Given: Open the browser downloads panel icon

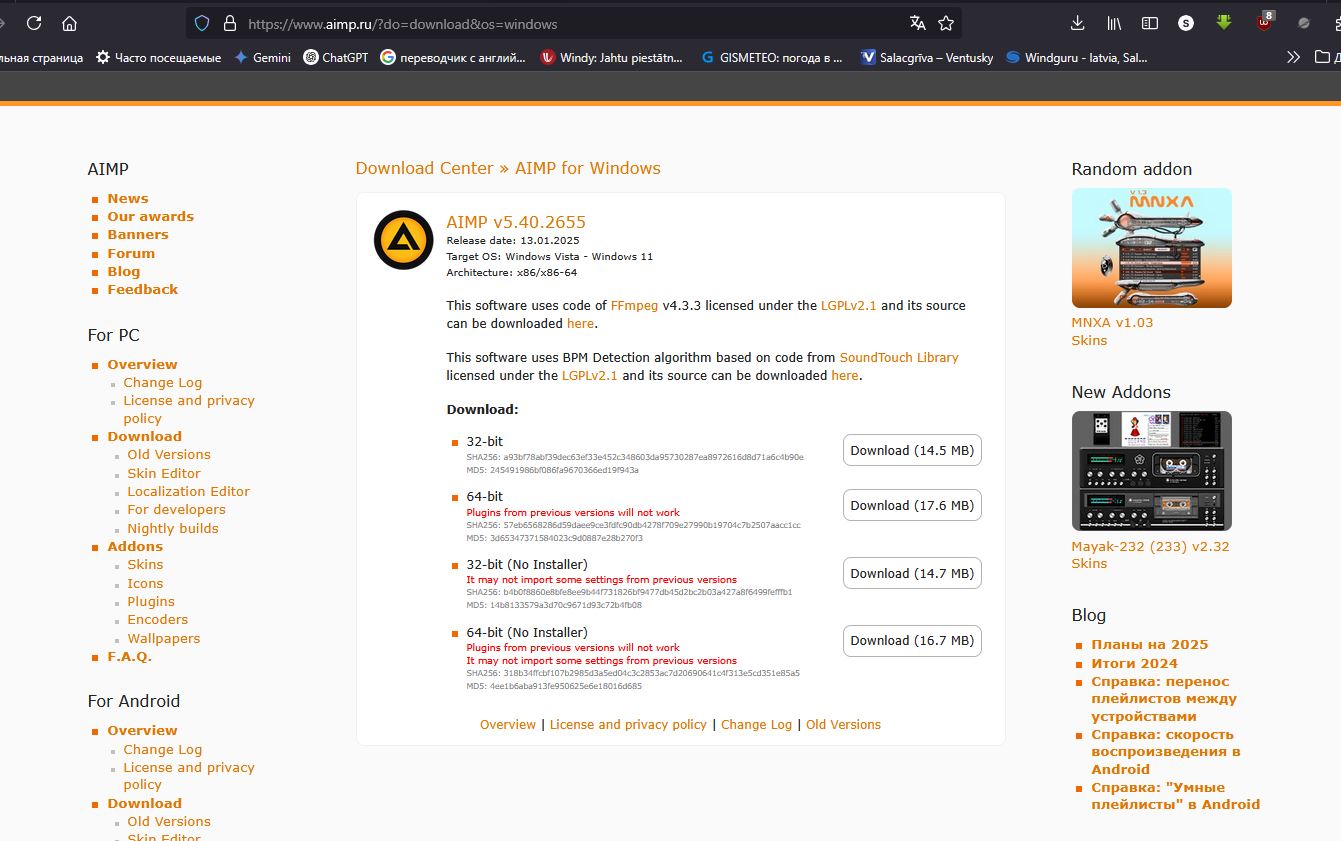Looking at the screenshot, I should pos(1077,23).
